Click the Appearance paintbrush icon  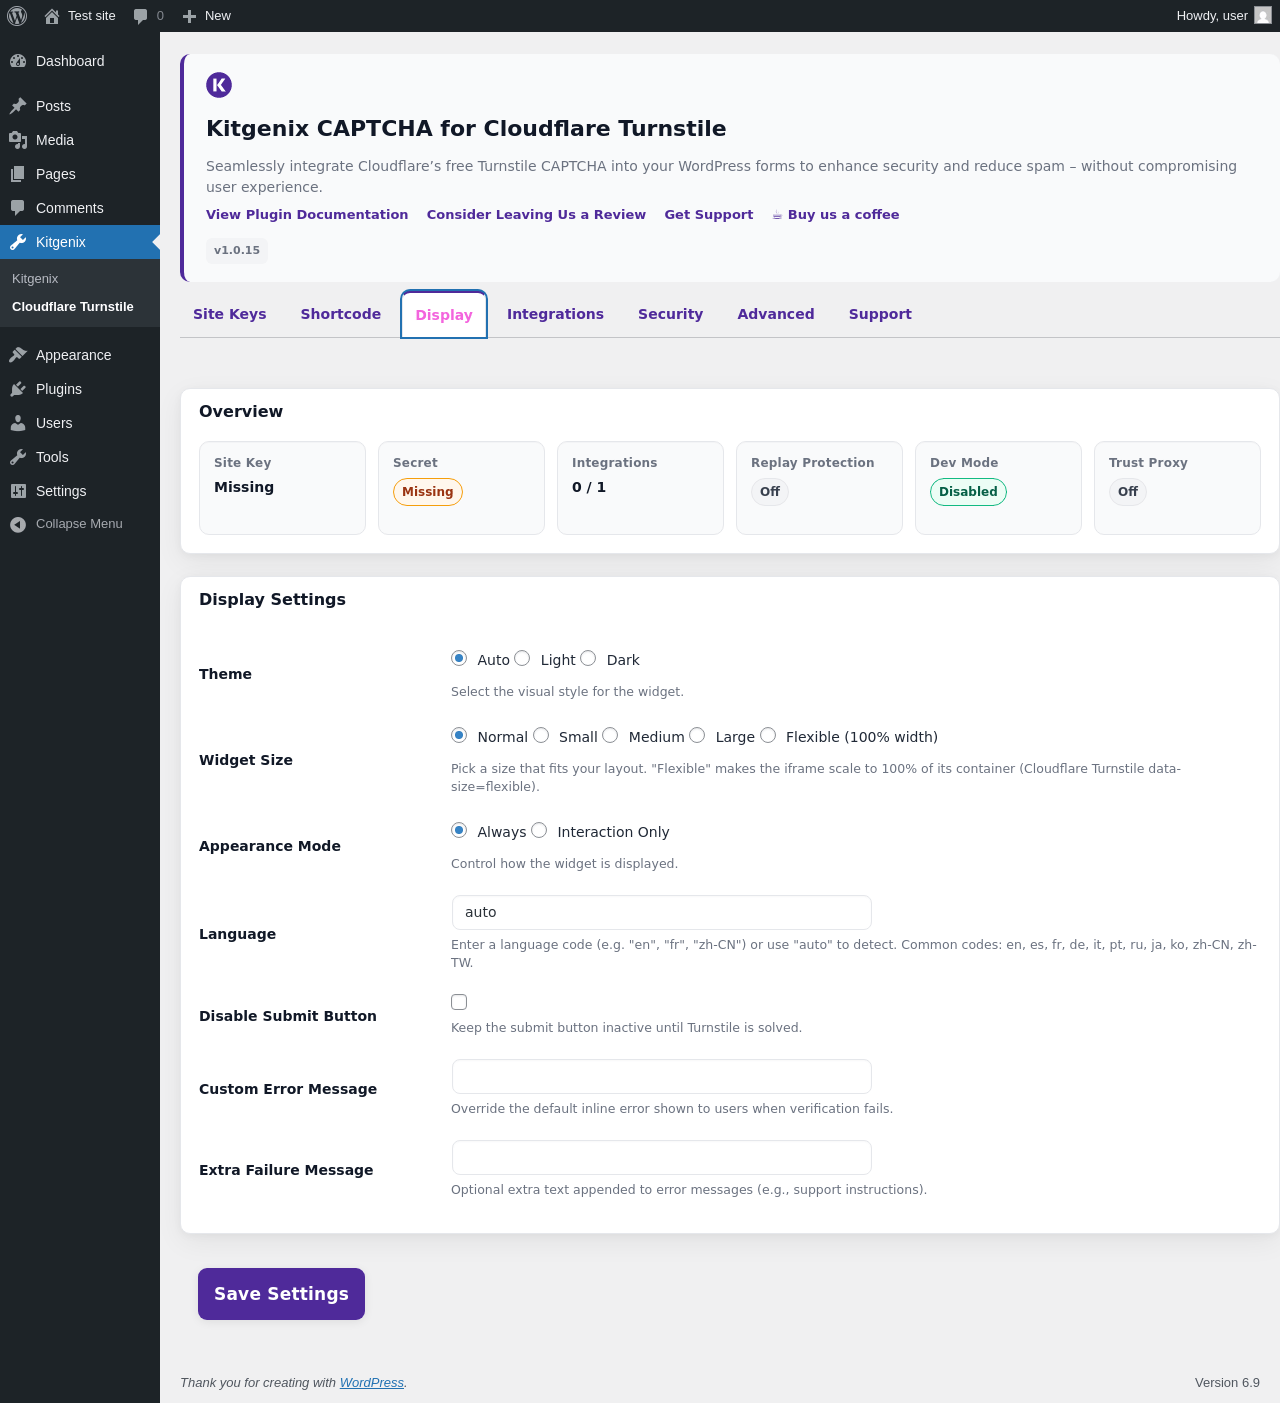tap(18, 355)
